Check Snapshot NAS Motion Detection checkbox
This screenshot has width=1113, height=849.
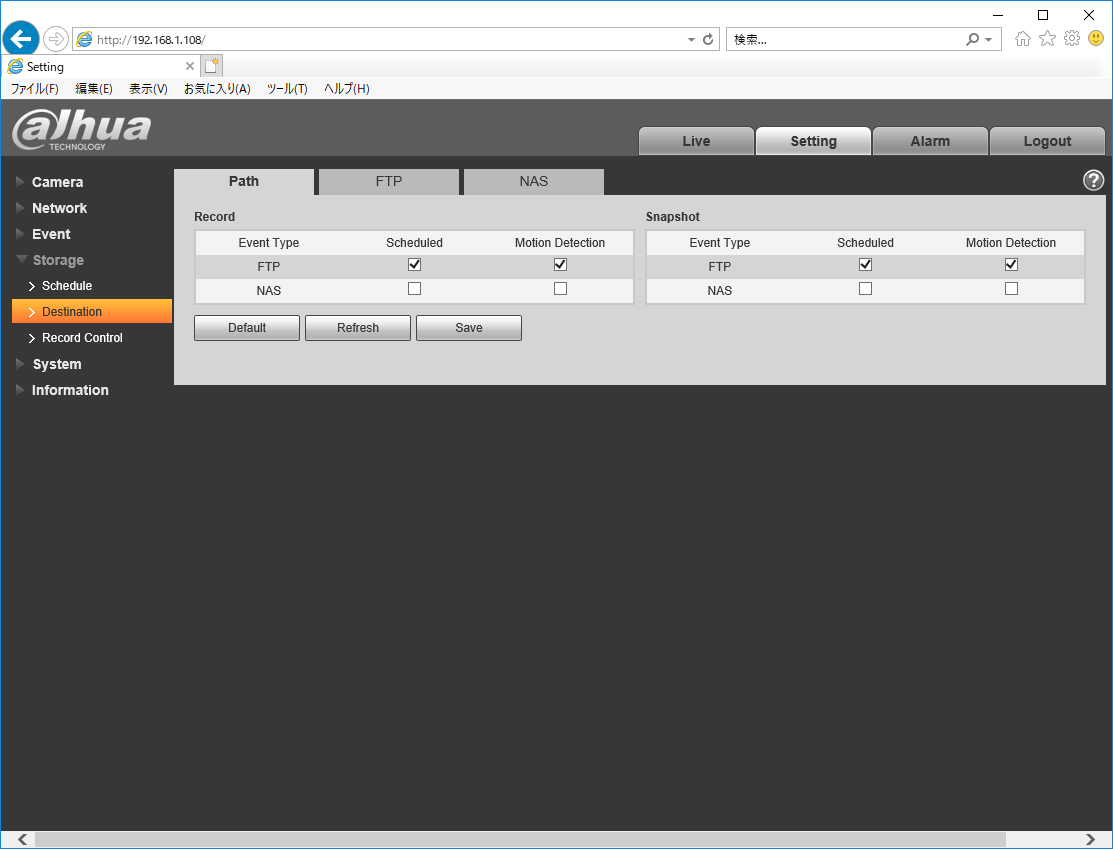tap(1011, 289)
